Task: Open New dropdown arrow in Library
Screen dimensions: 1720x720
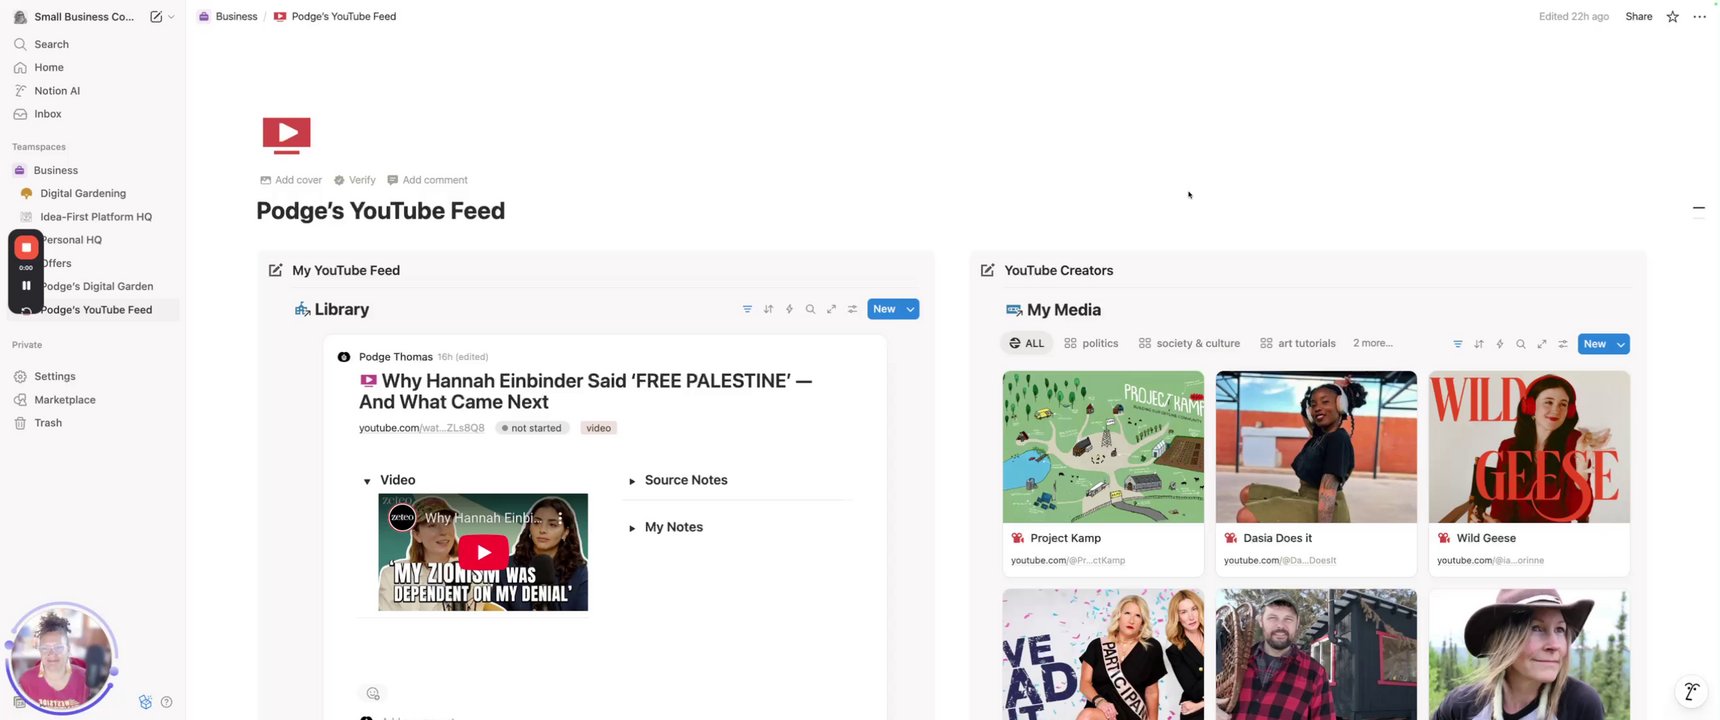Action: pos(911,309)
